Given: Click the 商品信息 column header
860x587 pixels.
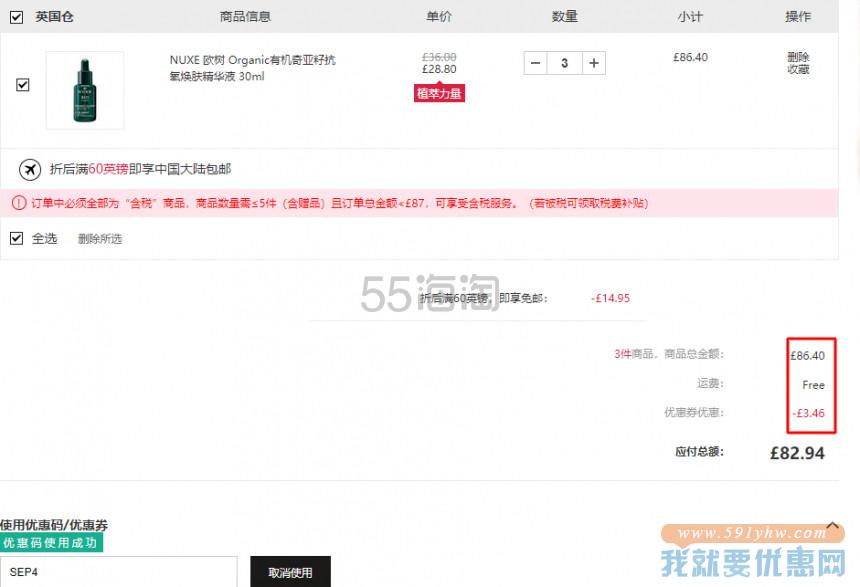Looking at the screenshot, I should (x=245, y=16).
